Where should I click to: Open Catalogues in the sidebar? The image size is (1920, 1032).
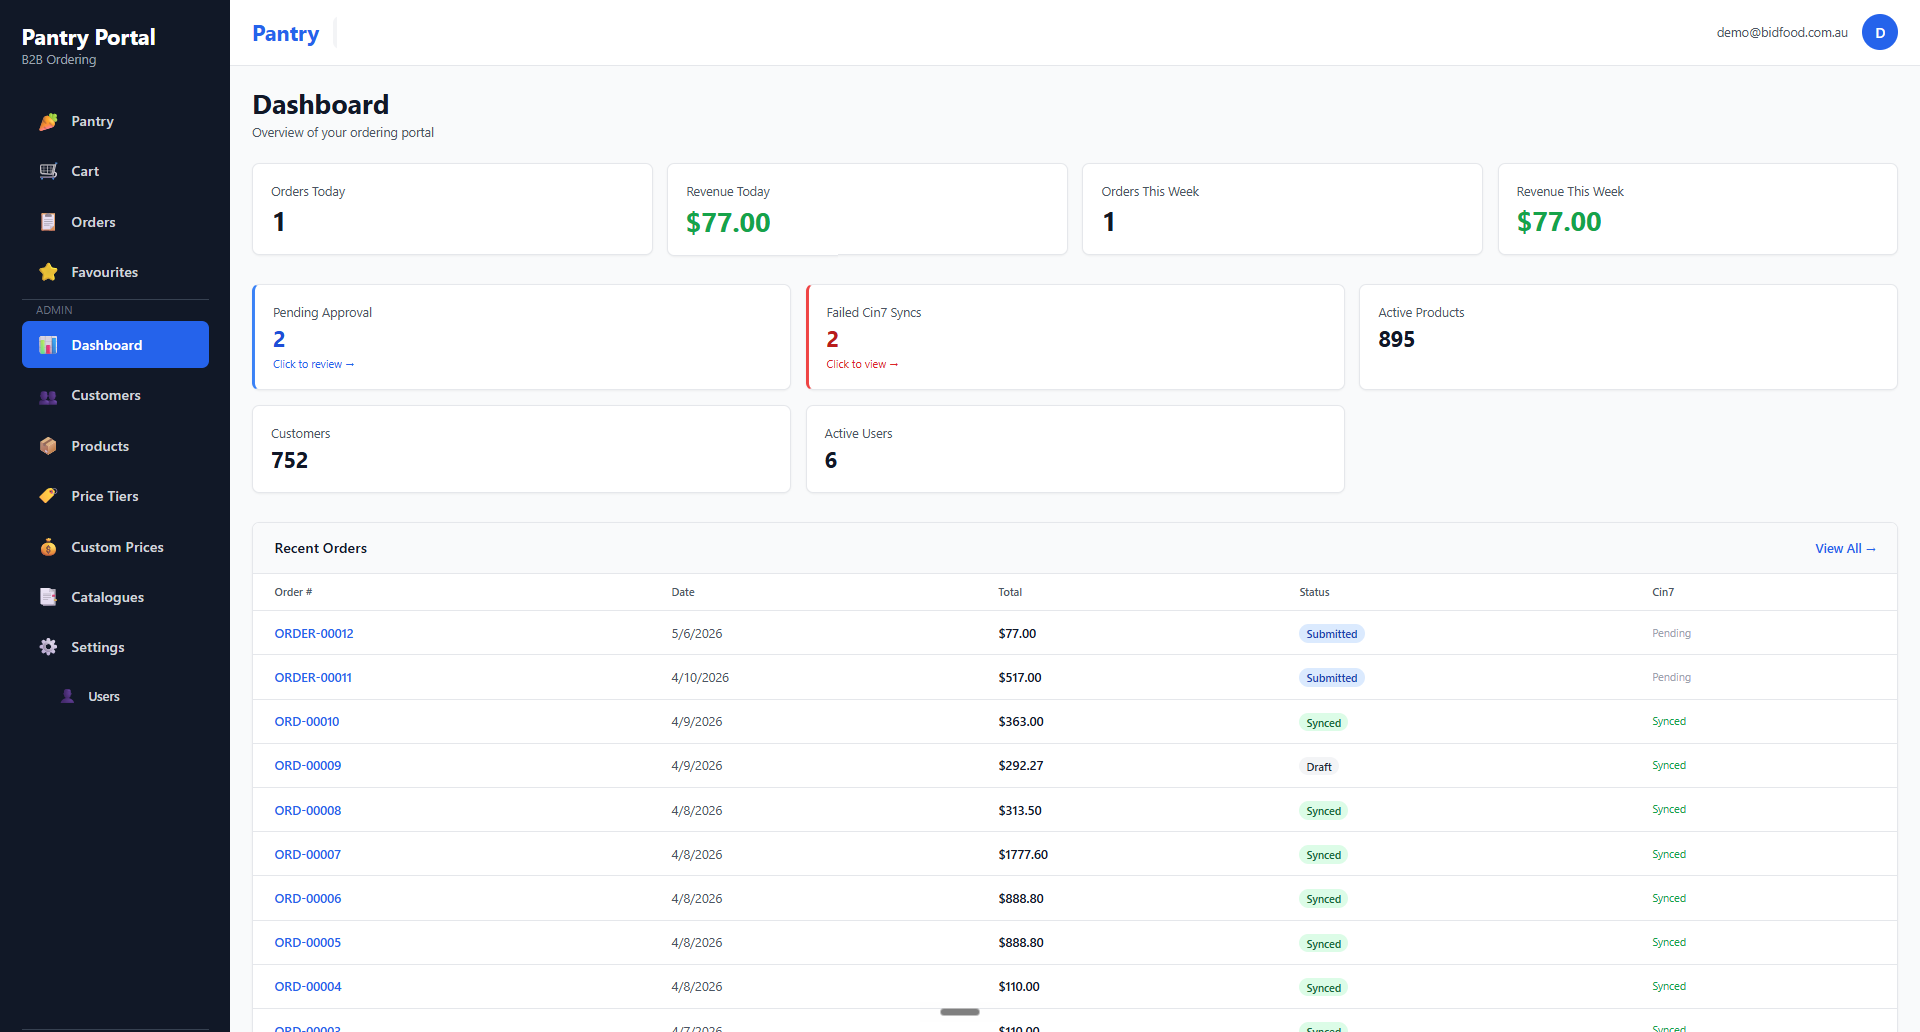pos(115,597)
